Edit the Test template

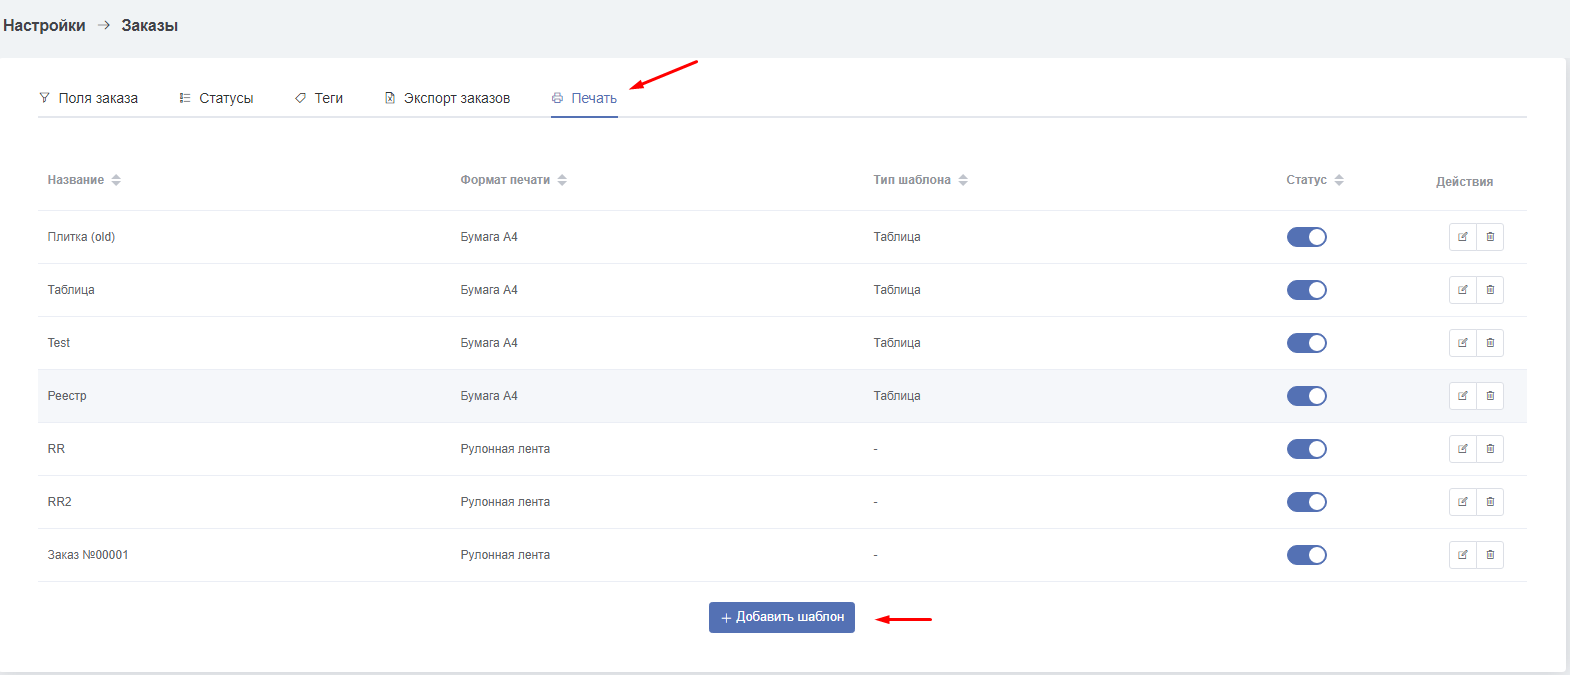(x=1463, y=343)
